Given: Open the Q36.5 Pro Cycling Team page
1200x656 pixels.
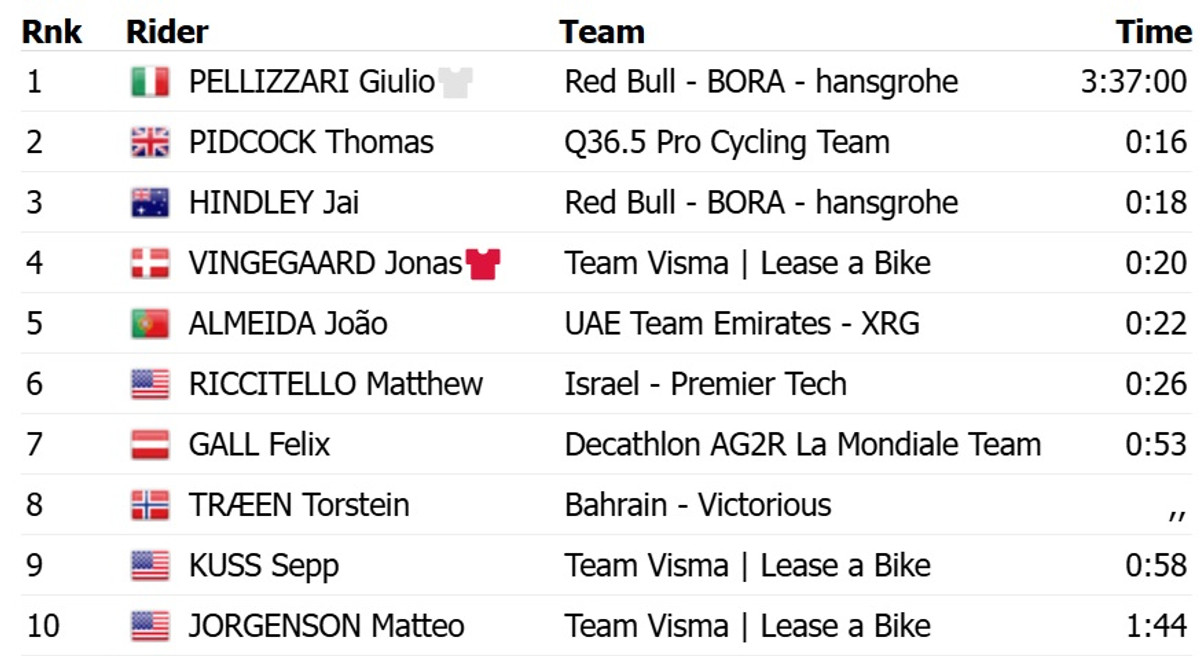Looking at the screenshot, I should pos(727,143).
